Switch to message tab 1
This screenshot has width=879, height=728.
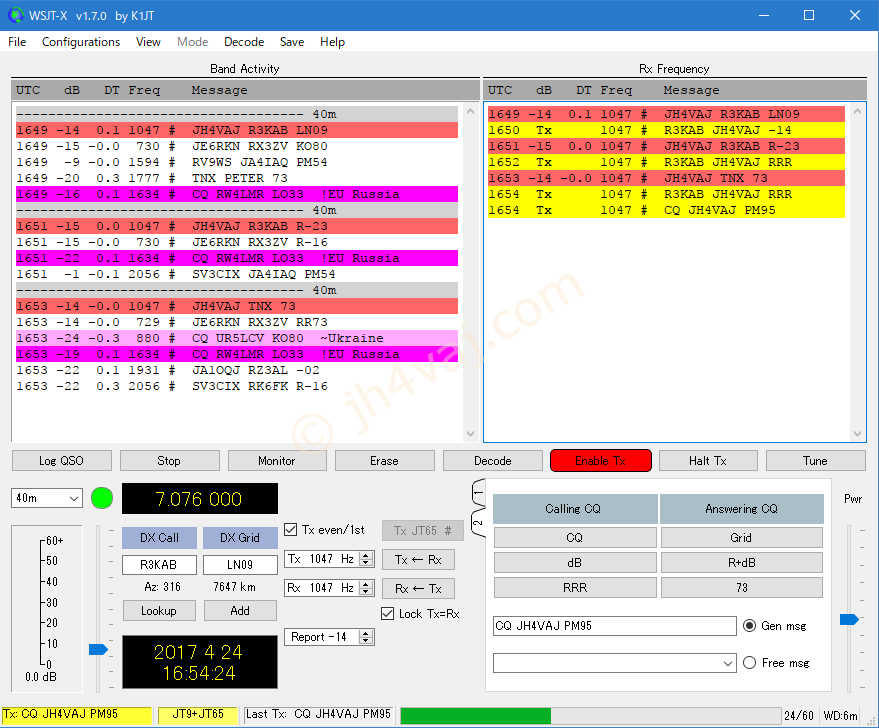(478, 494)
